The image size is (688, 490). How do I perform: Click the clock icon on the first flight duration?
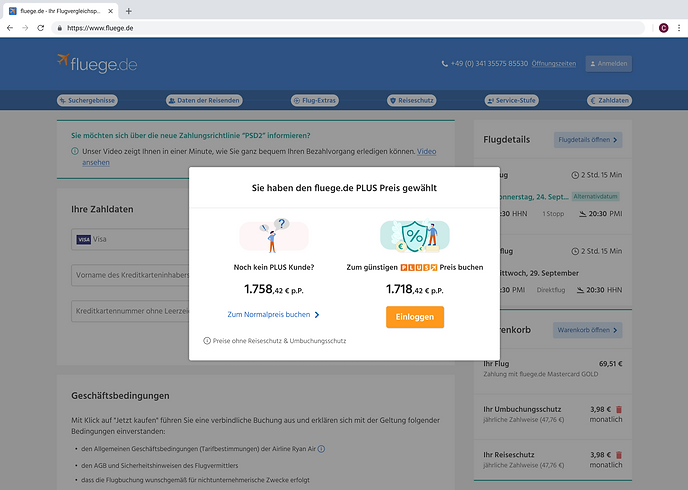click(575, 175)
